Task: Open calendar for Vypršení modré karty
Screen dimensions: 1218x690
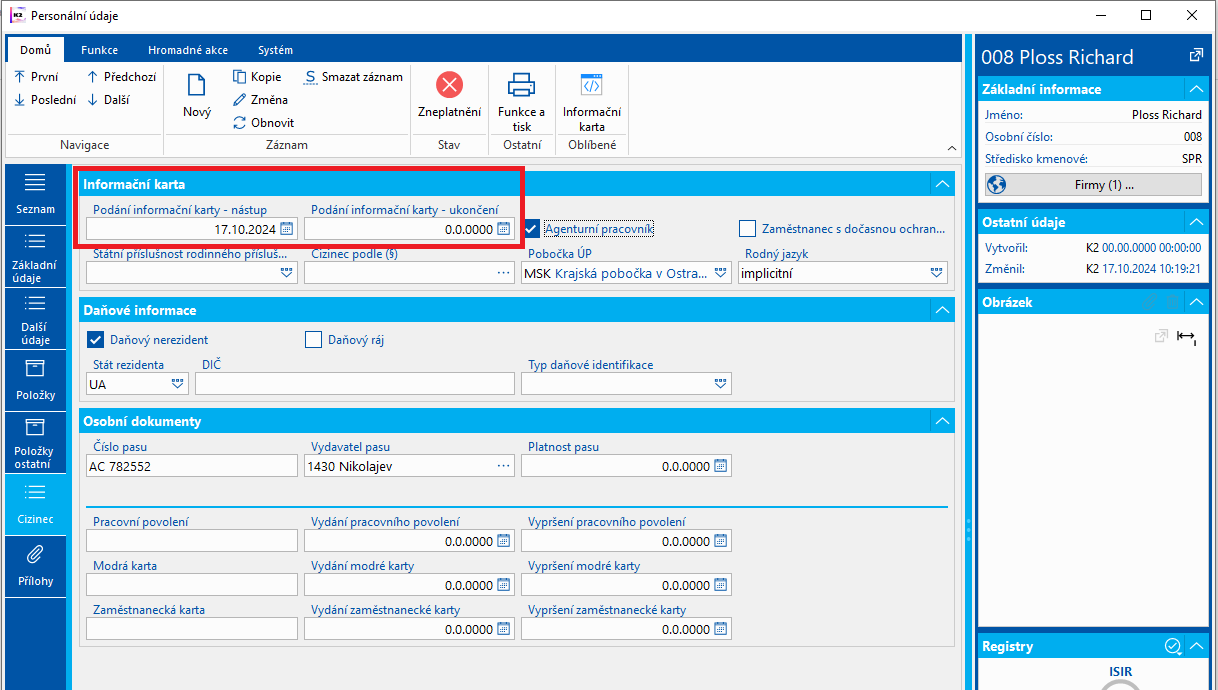Action: coord(721,585)
